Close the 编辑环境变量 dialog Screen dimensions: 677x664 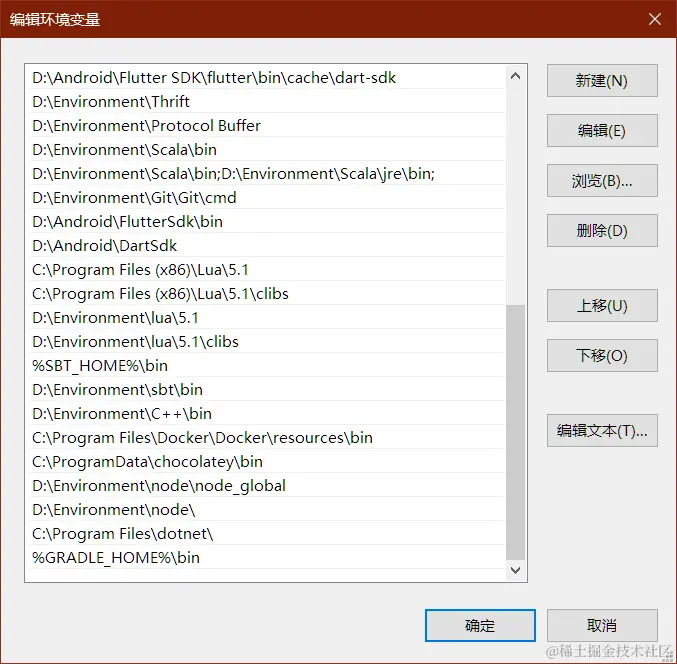coord(655,19)
